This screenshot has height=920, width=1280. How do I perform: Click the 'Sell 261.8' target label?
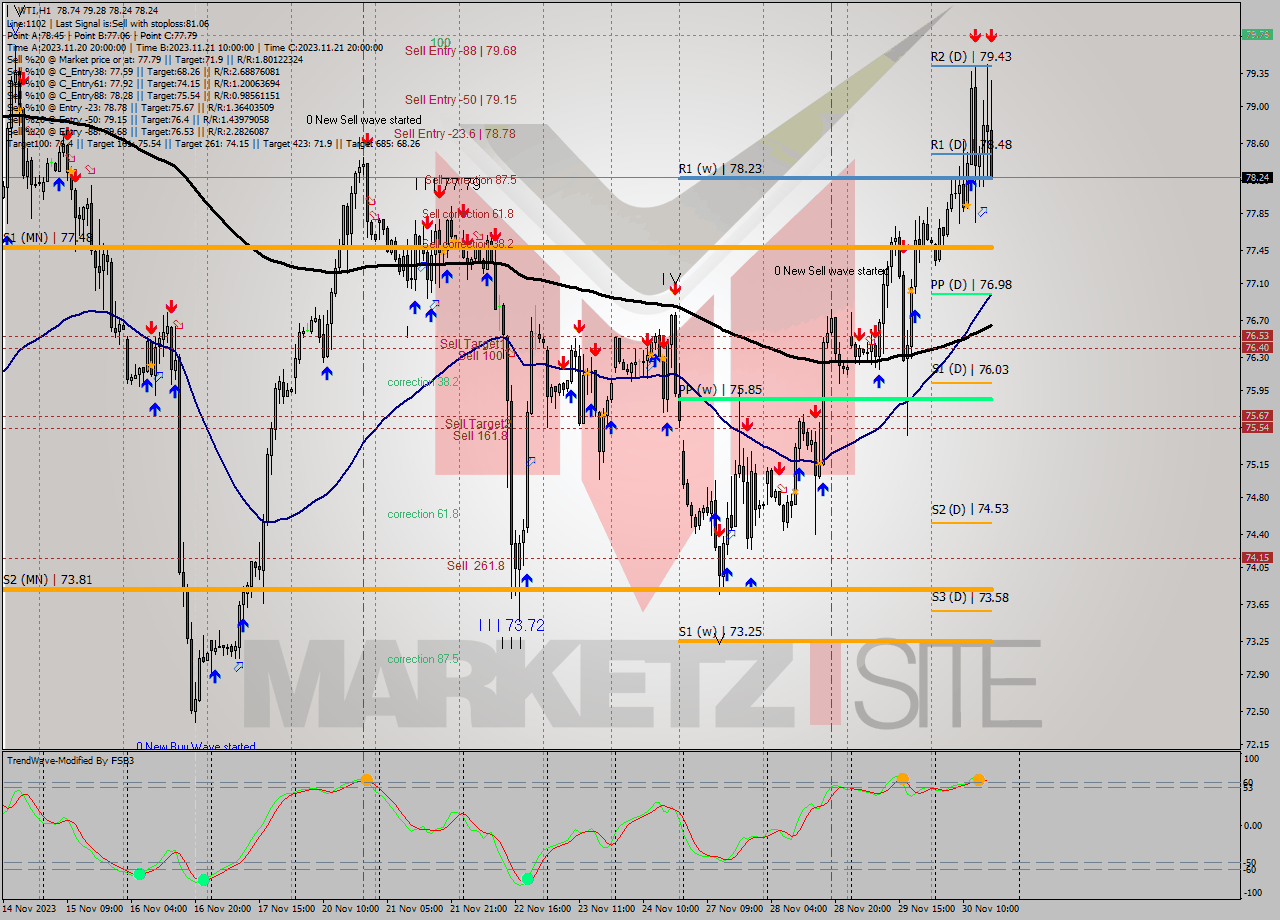coord(476,566)
